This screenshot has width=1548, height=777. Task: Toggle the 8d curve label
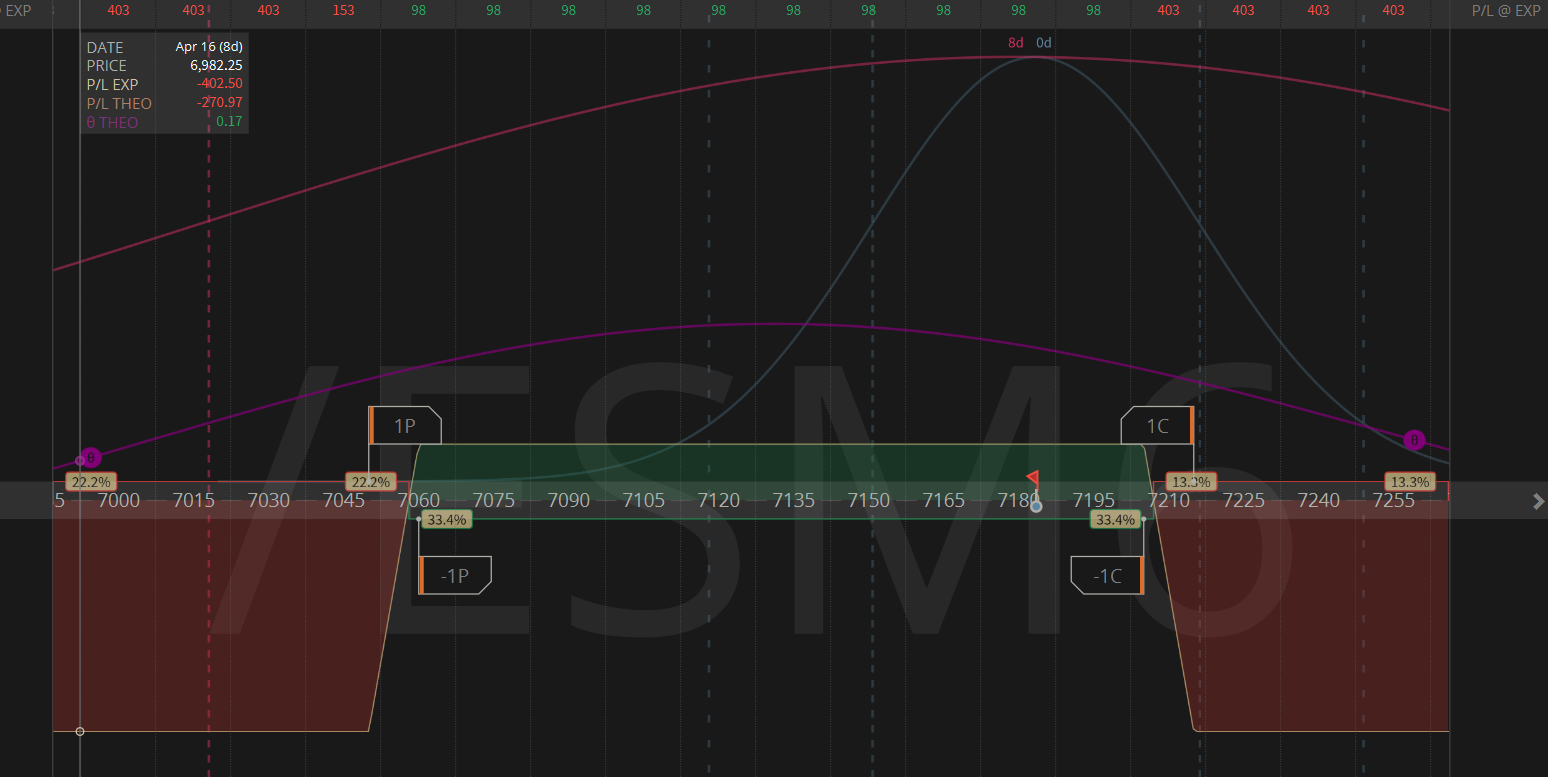coord(1016,43)
